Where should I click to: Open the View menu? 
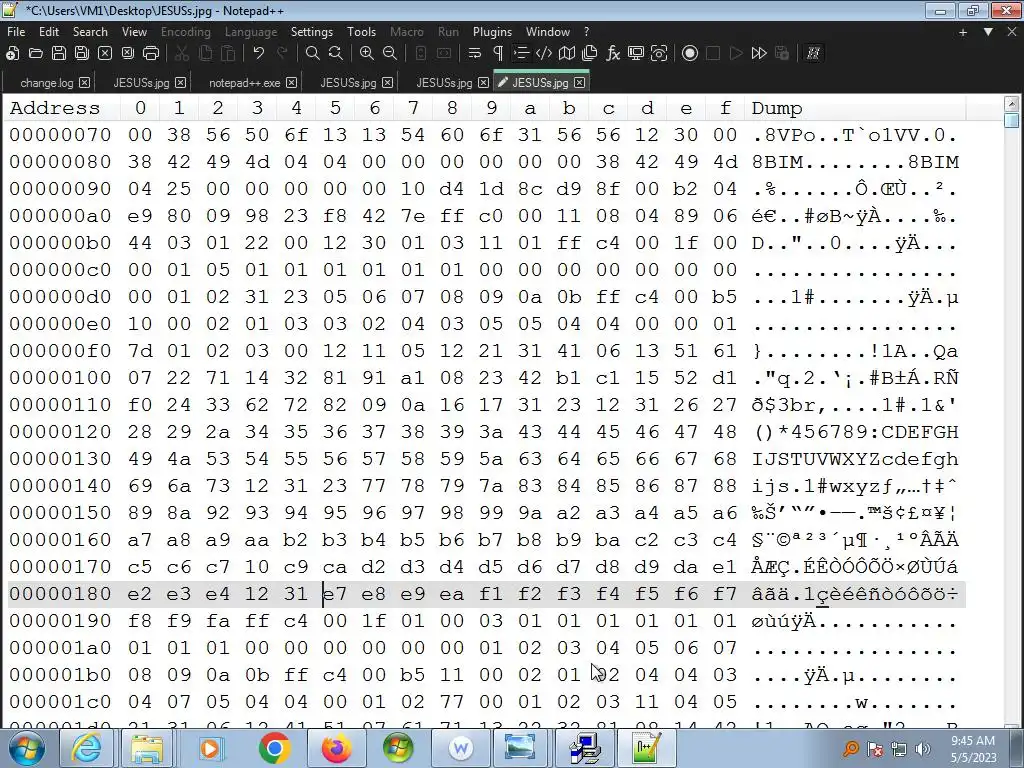tap(134, 31)
